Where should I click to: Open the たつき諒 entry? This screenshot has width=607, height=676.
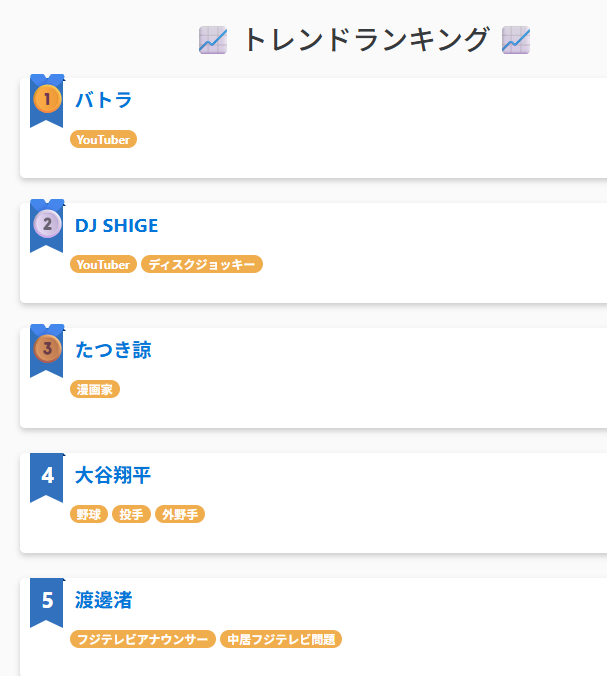pos(113,350)
